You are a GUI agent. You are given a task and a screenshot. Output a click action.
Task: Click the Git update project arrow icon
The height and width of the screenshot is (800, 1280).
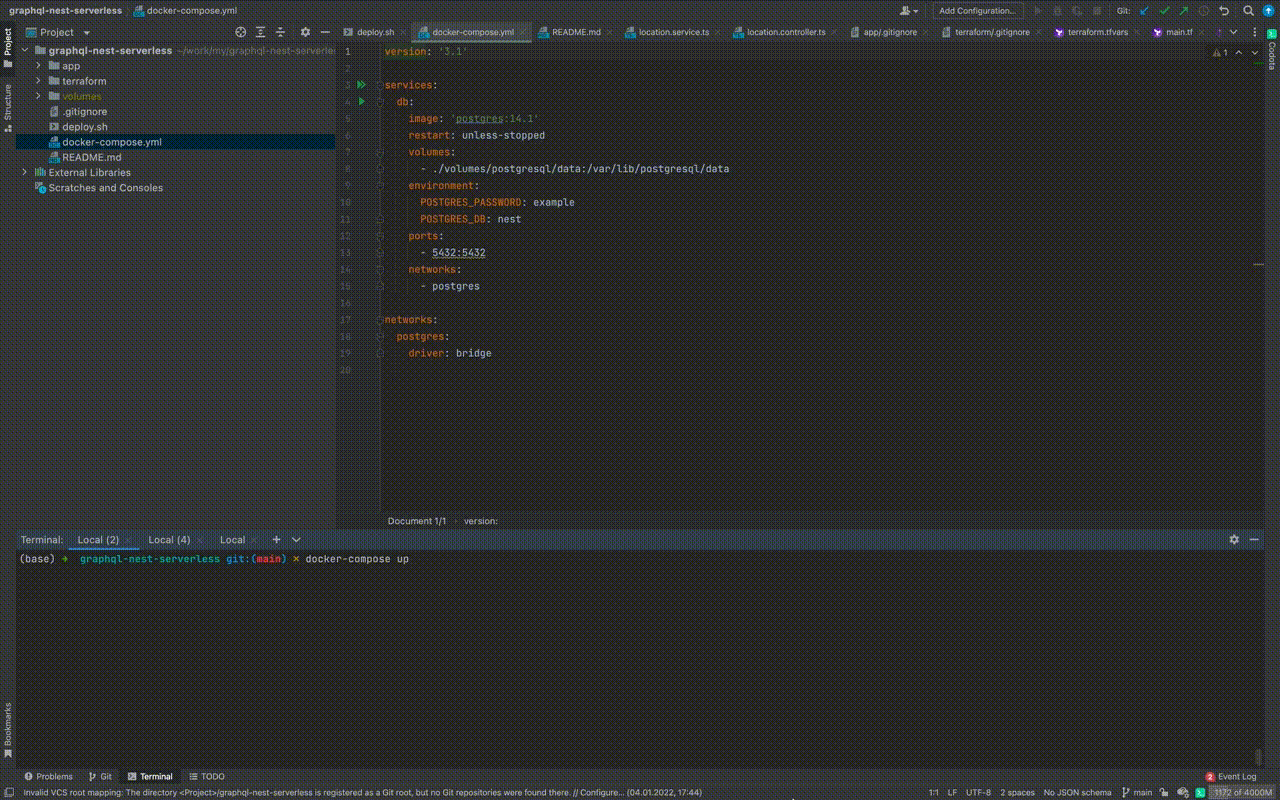tap(1144, 11)
